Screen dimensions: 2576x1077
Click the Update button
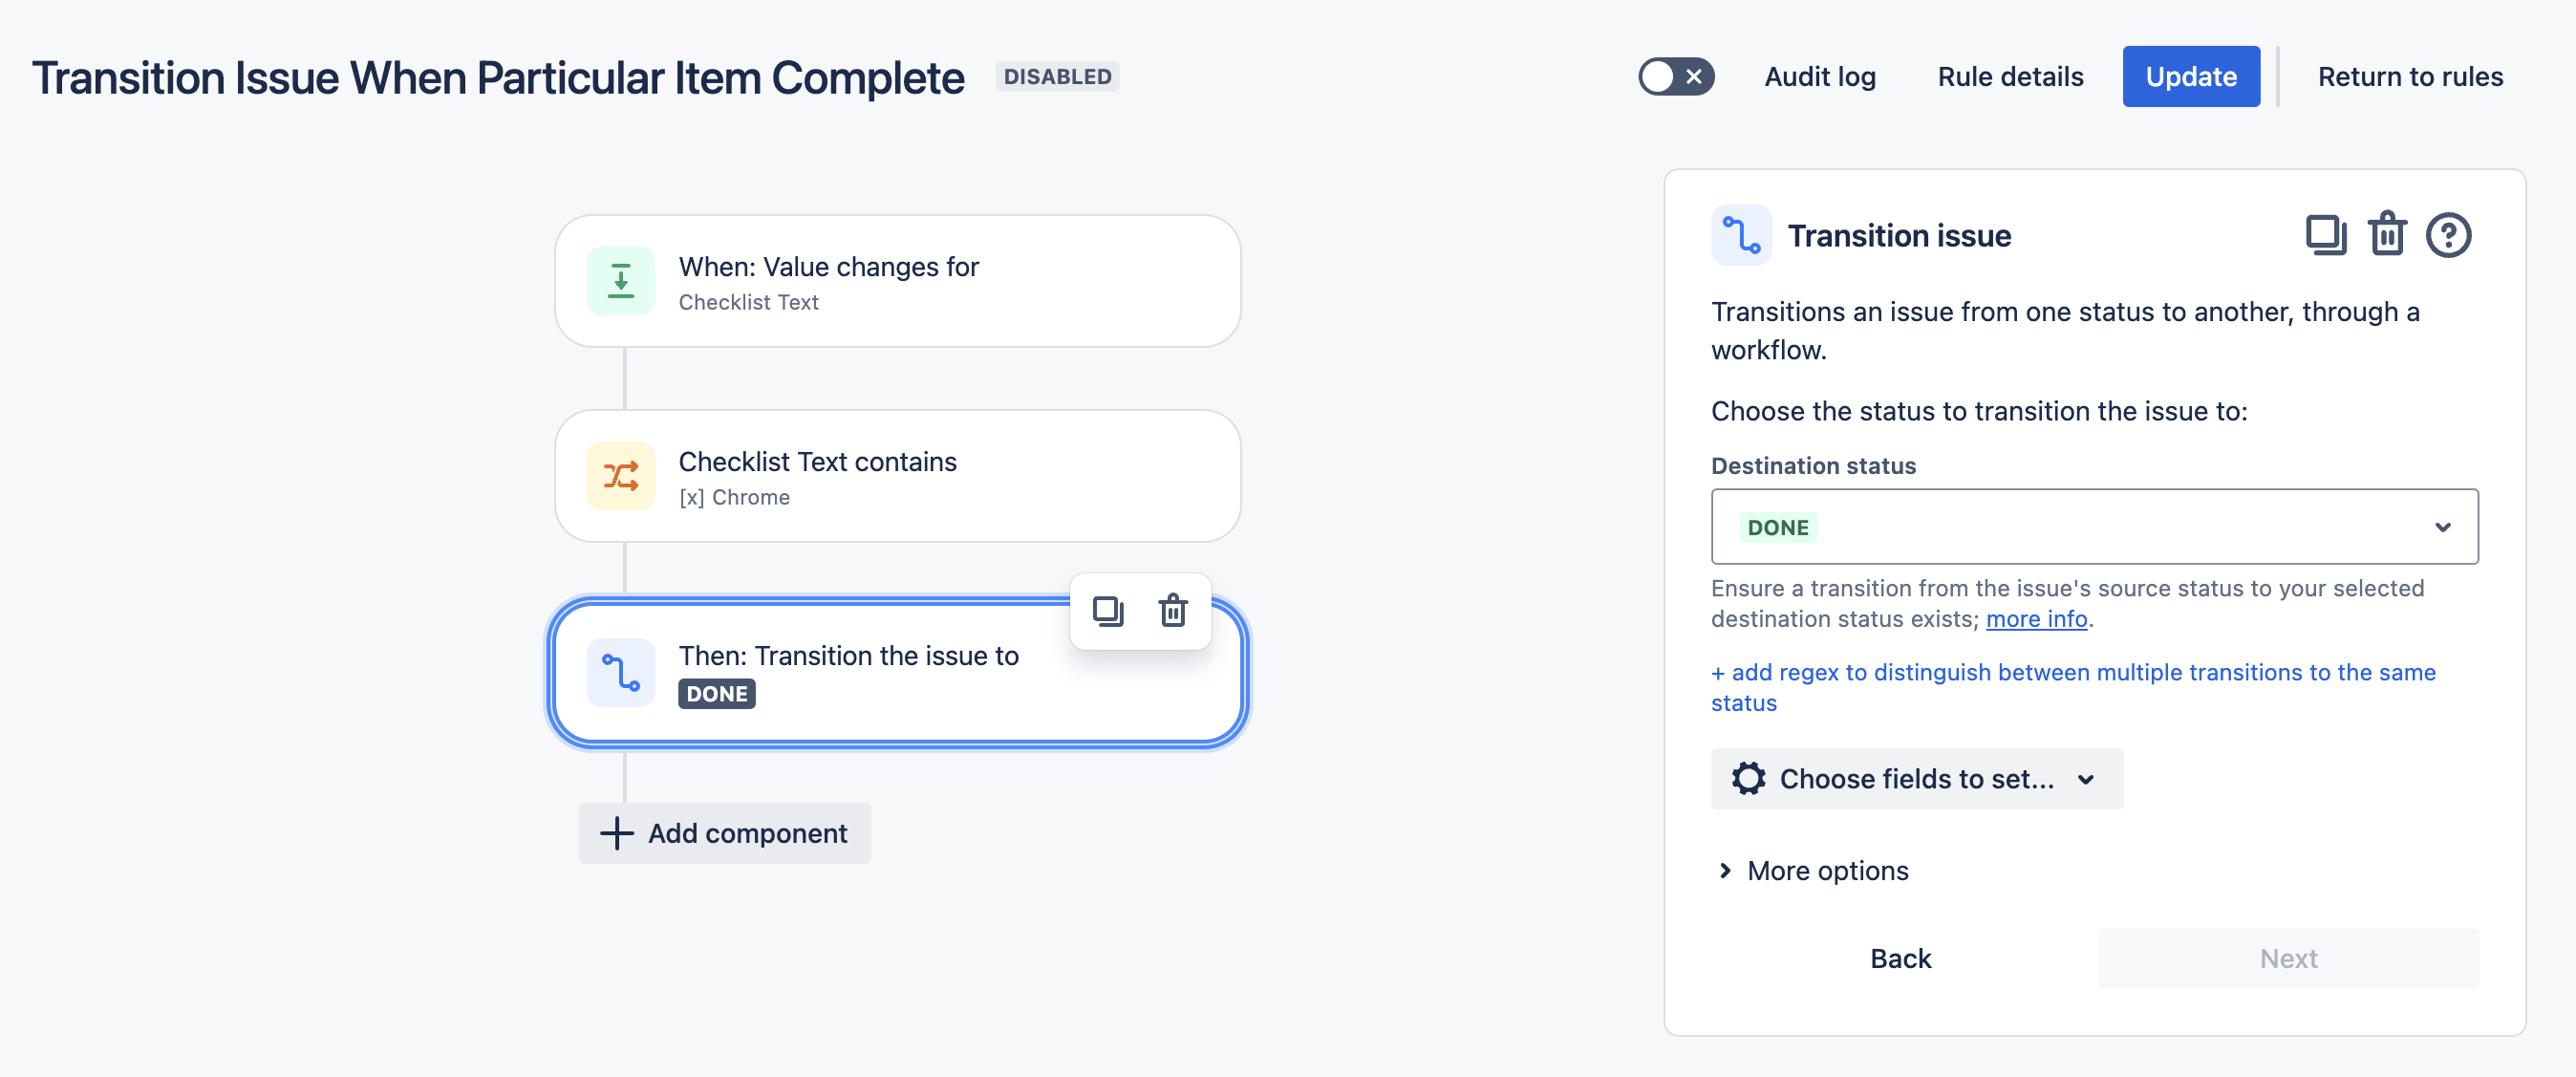2190,76
